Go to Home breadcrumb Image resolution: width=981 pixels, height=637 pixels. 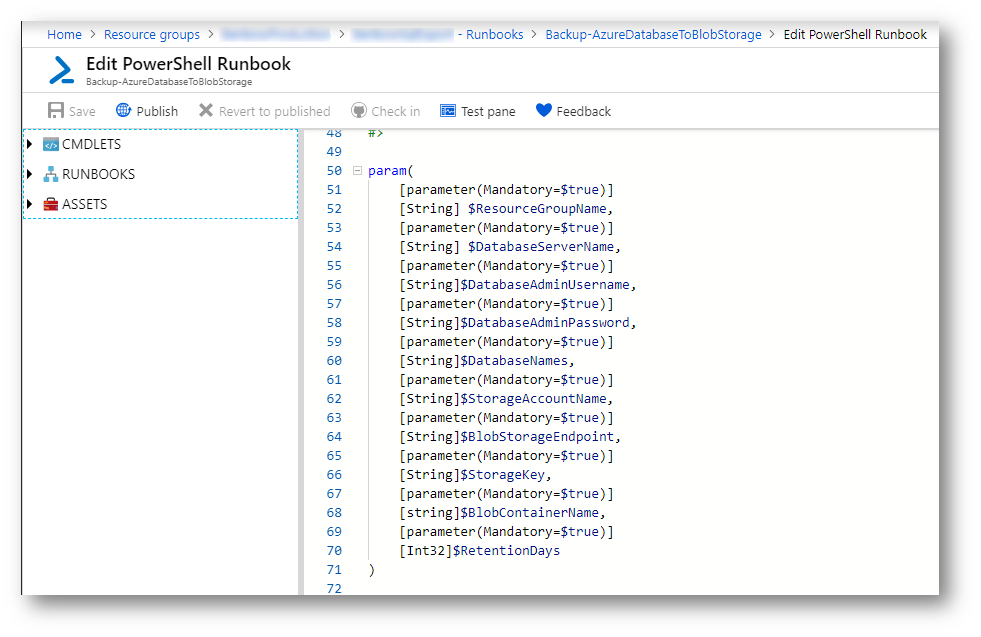[x=64, y=34]
